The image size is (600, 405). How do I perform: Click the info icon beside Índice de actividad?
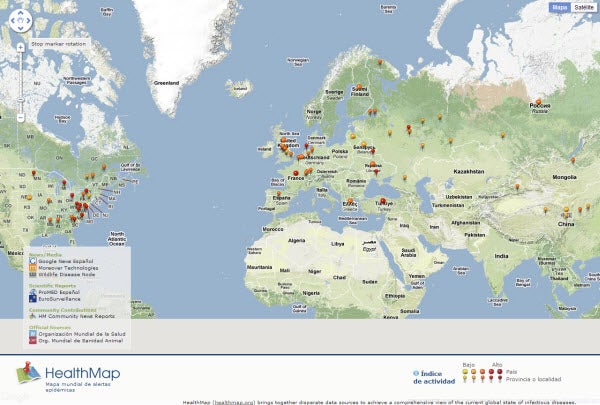click(x=416, y=373)
